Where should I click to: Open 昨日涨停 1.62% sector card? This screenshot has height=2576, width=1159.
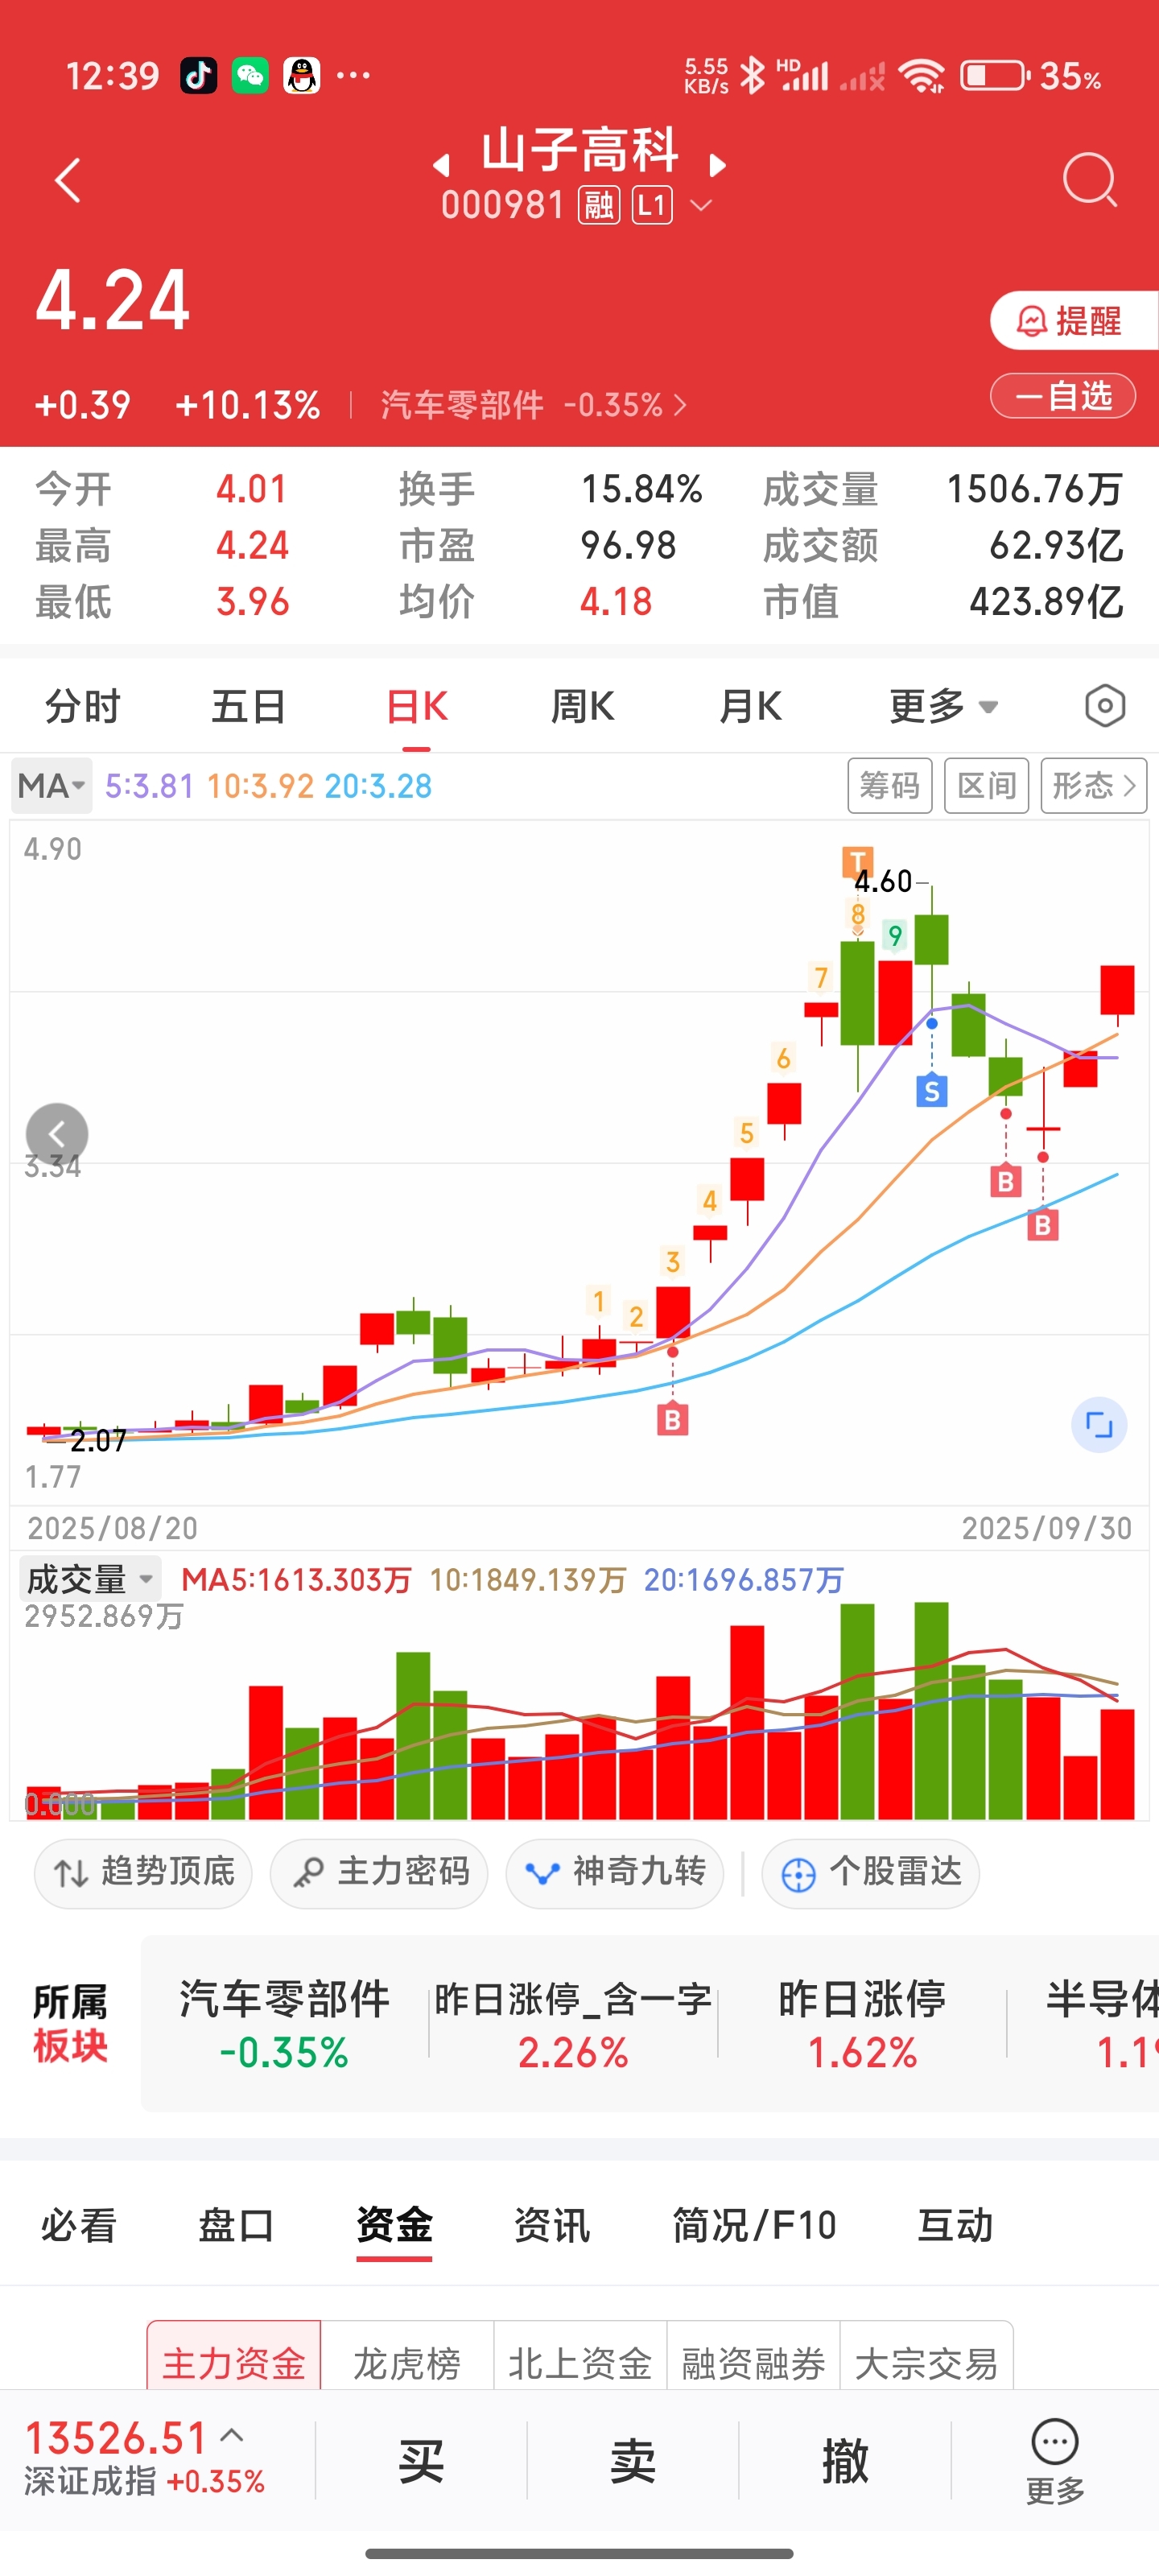(x=862, y=2024)
